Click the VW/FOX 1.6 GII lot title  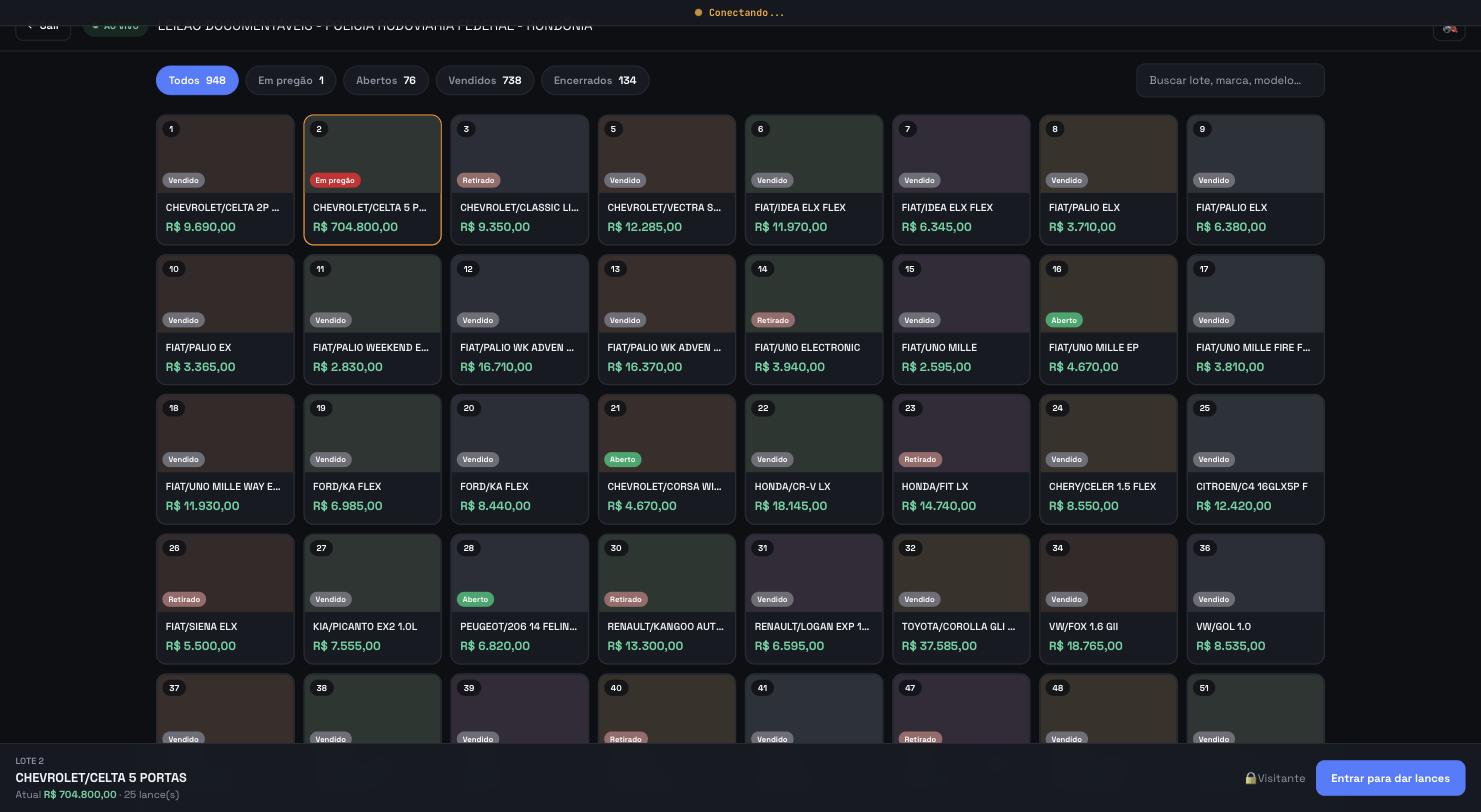click(1083, 627)
